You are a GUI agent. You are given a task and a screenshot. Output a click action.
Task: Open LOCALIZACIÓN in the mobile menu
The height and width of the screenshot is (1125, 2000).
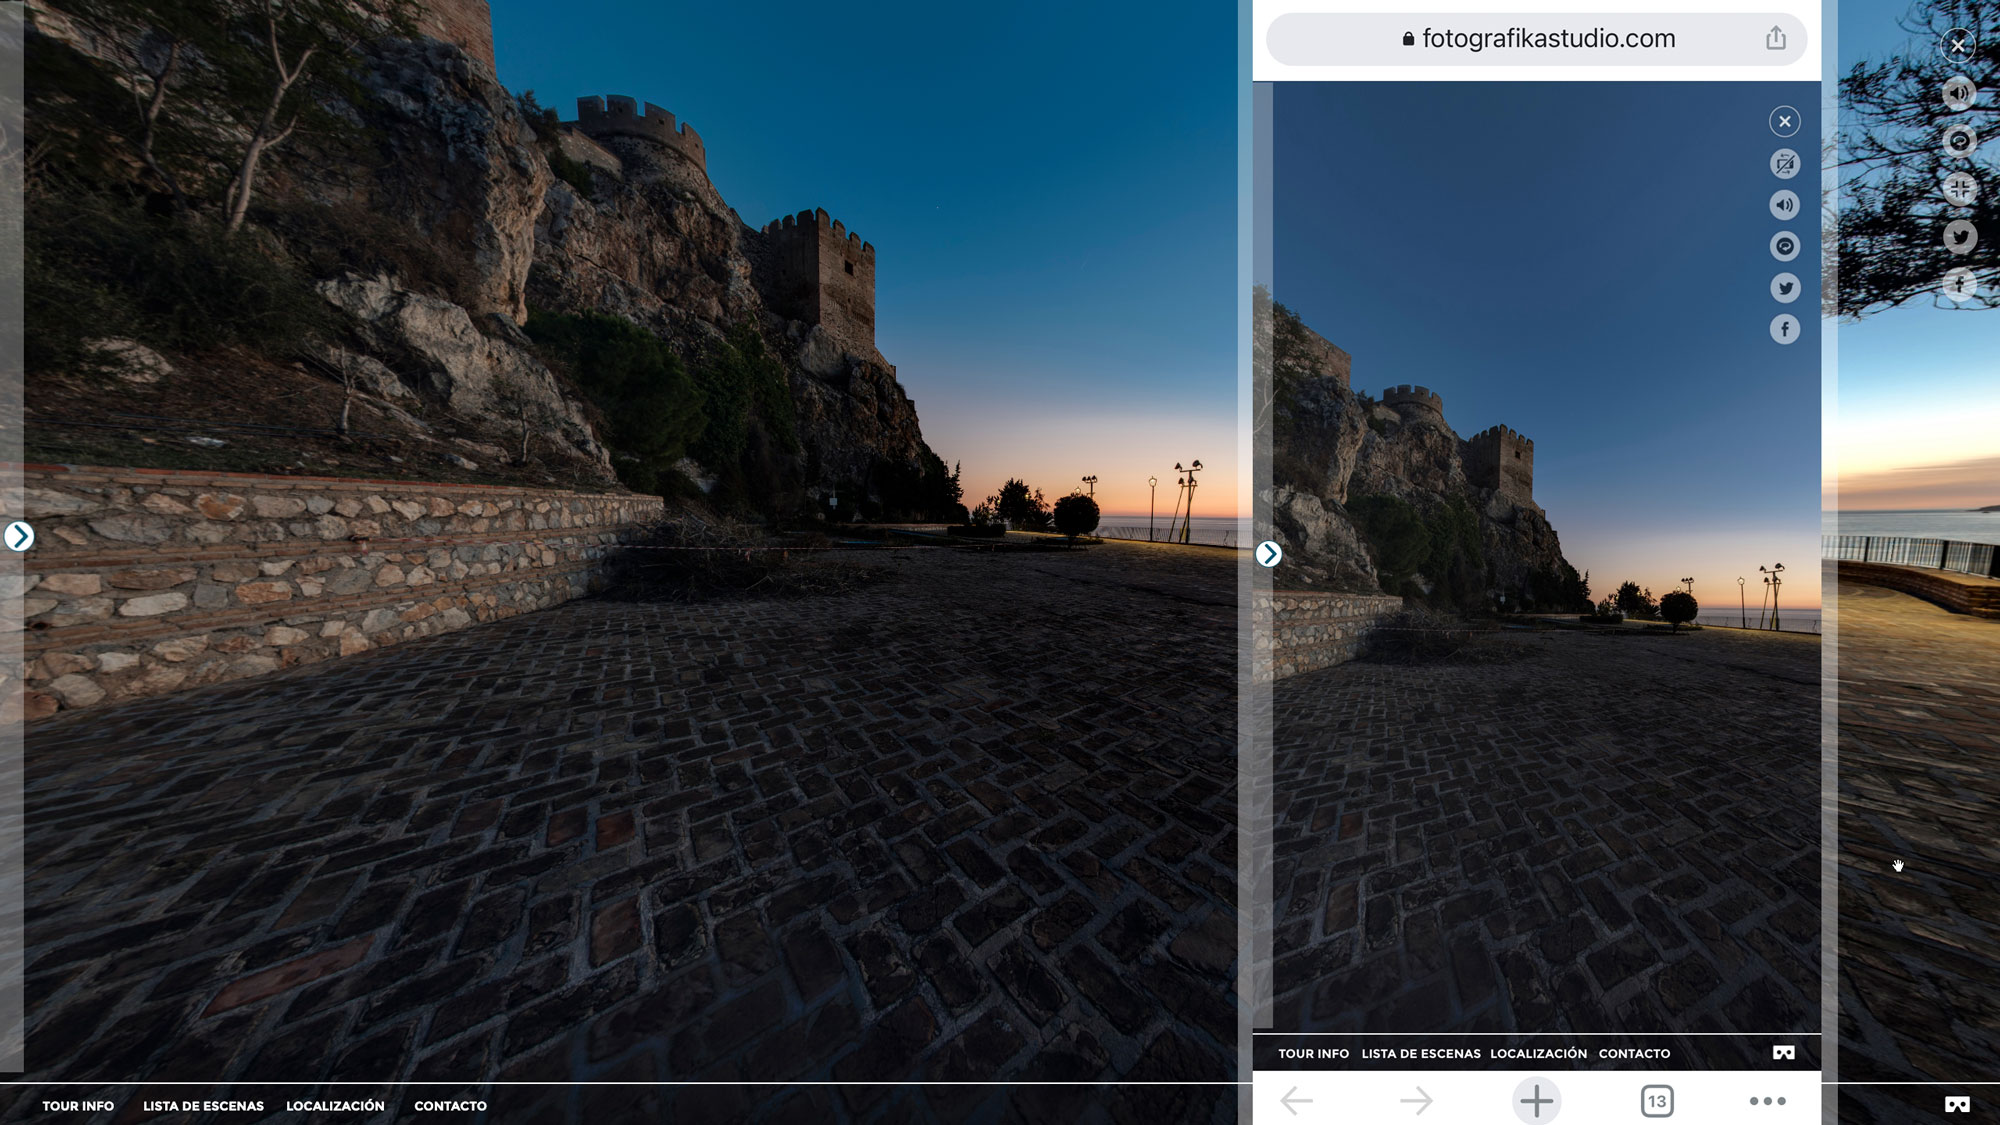[x=1538, y=1054]
